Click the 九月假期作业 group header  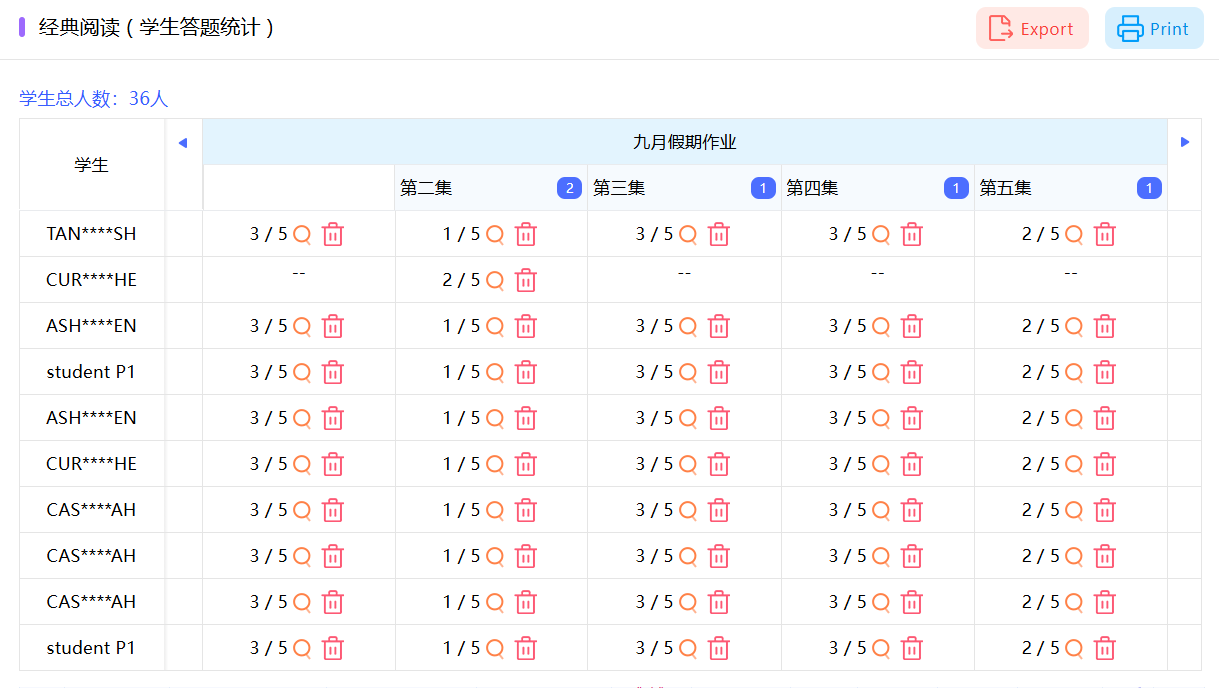[x=684, y=143]
